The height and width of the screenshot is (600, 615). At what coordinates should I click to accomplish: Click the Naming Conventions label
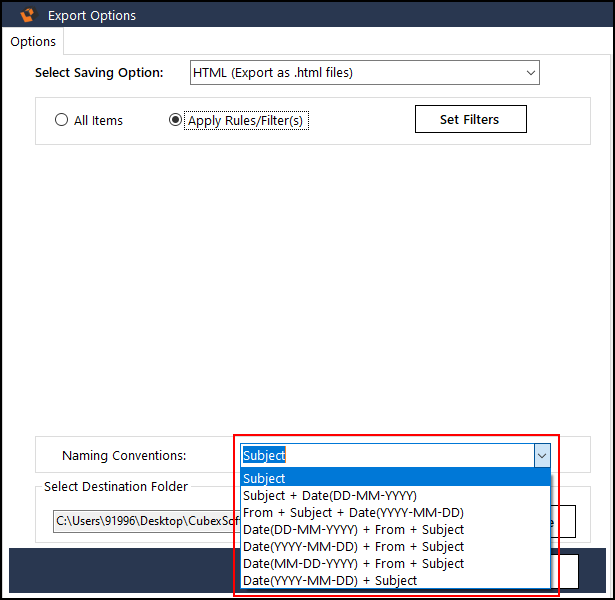tap(124, 456)
